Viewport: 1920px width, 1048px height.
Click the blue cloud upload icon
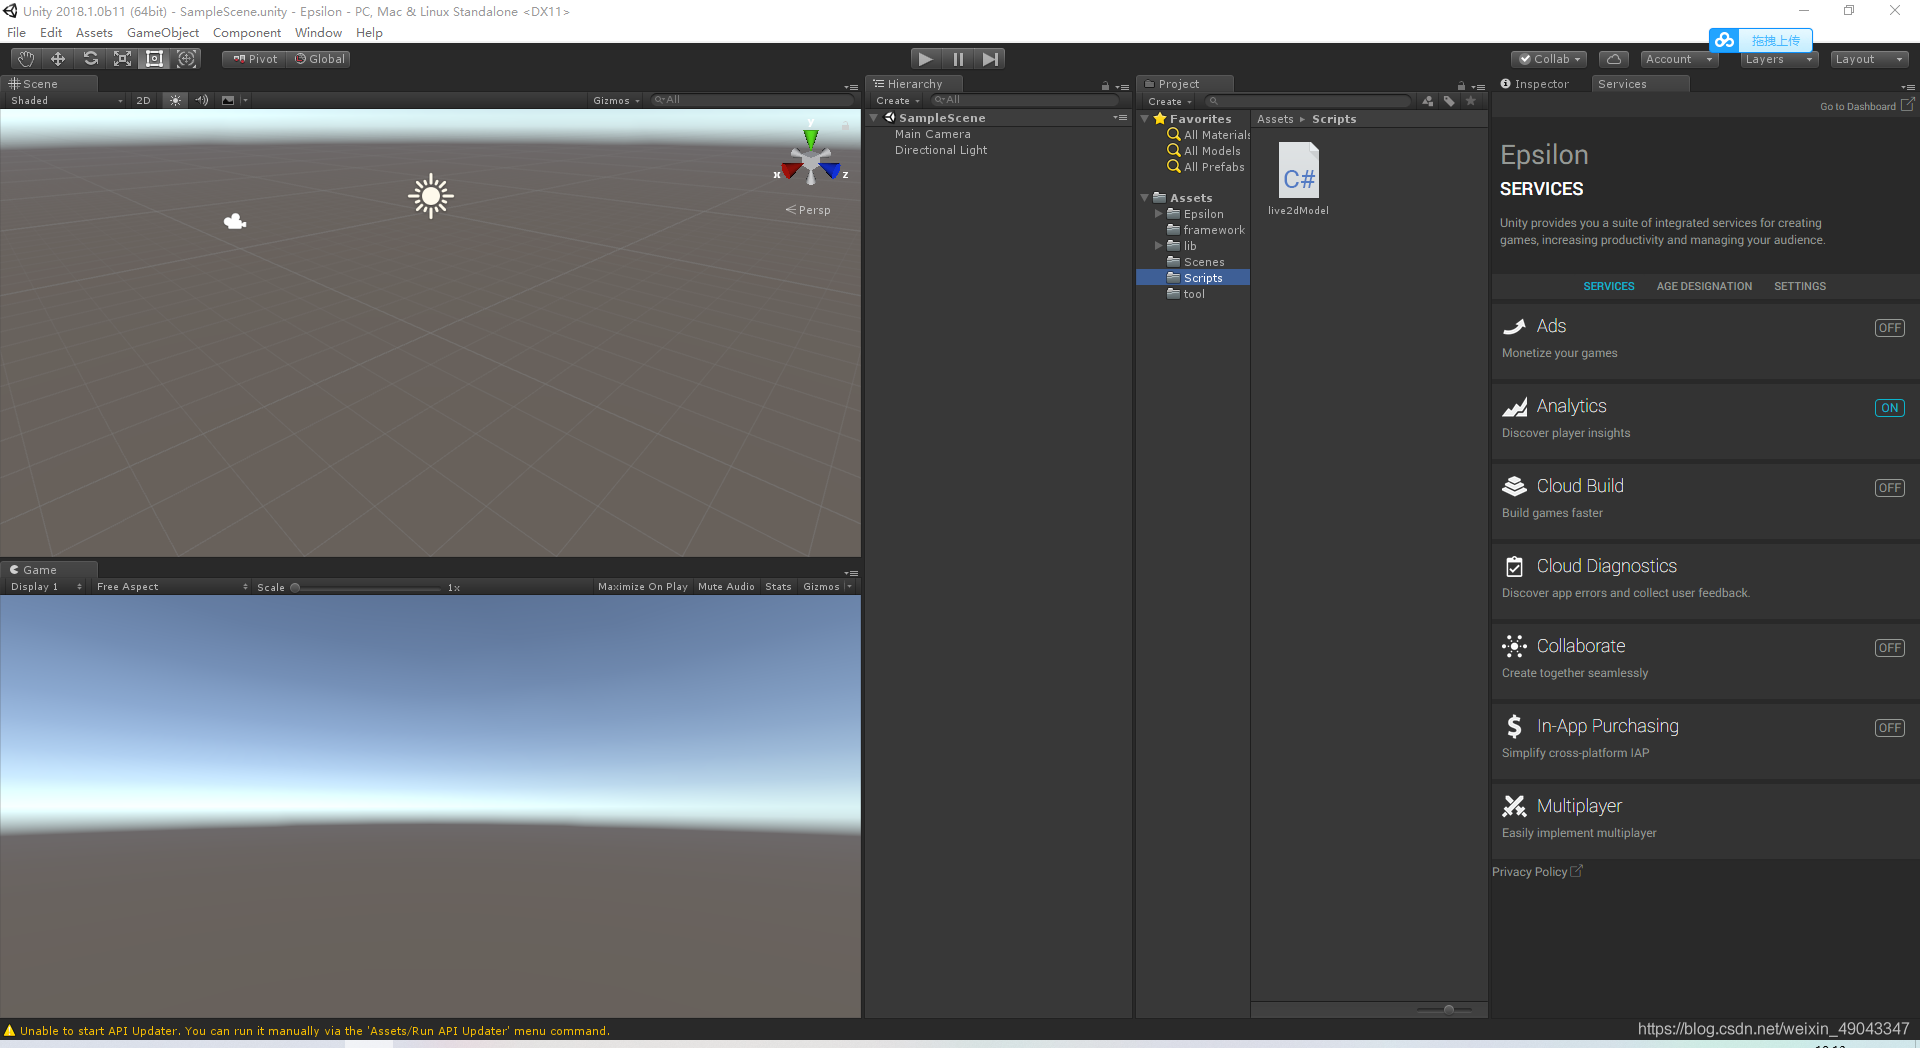point(1724,40)
